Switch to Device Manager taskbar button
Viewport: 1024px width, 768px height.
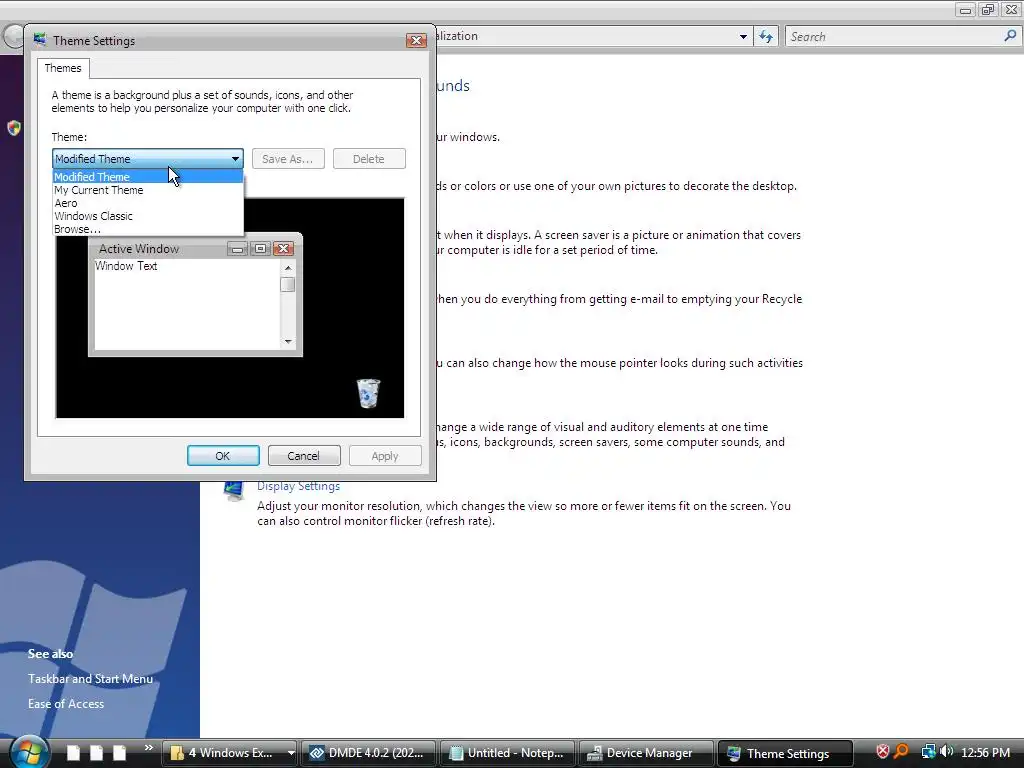pyautogui.click(x=647, y=753)
